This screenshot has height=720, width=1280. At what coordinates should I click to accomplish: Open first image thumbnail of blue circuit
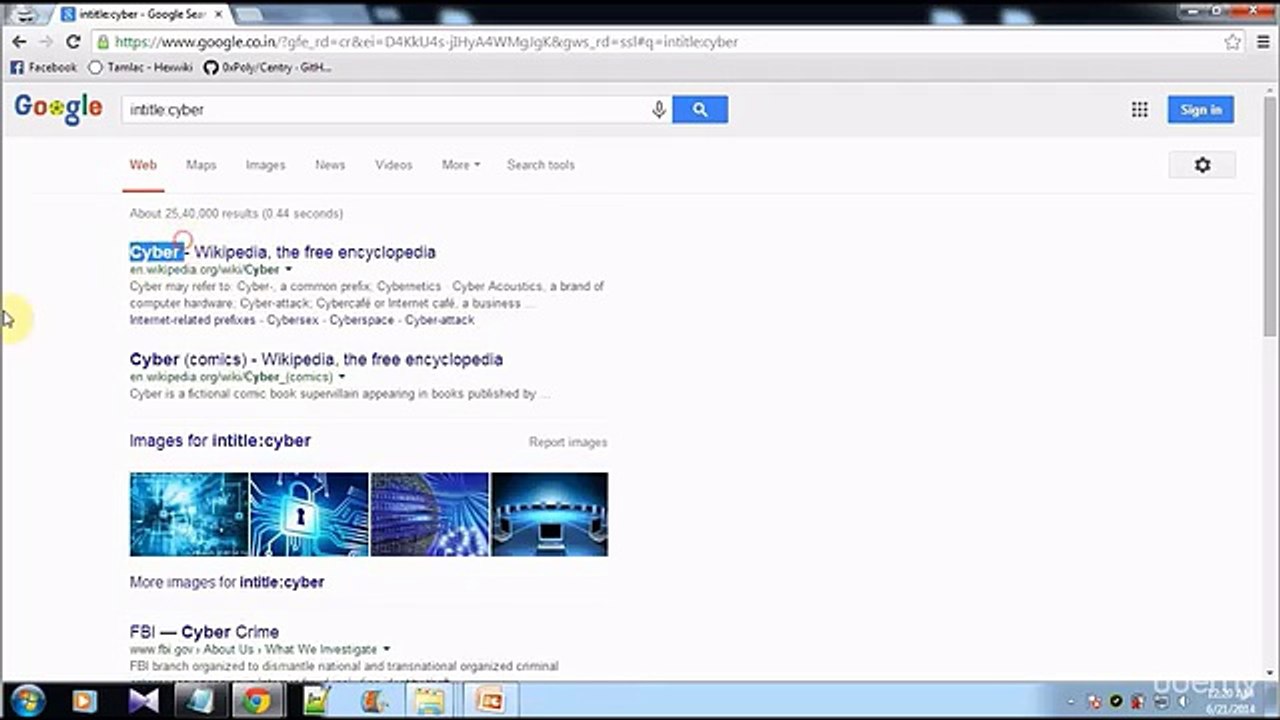click(x=189, y=514)
